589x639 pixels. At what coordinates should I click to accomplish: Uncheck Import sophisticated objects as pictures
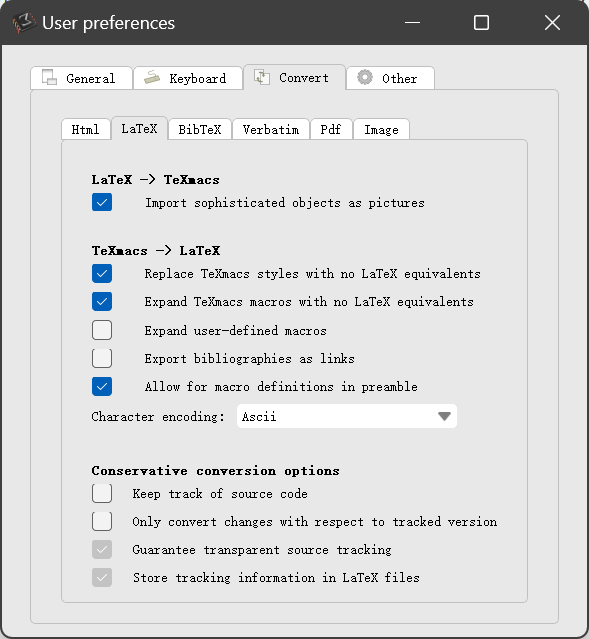[x=102, y=202]
